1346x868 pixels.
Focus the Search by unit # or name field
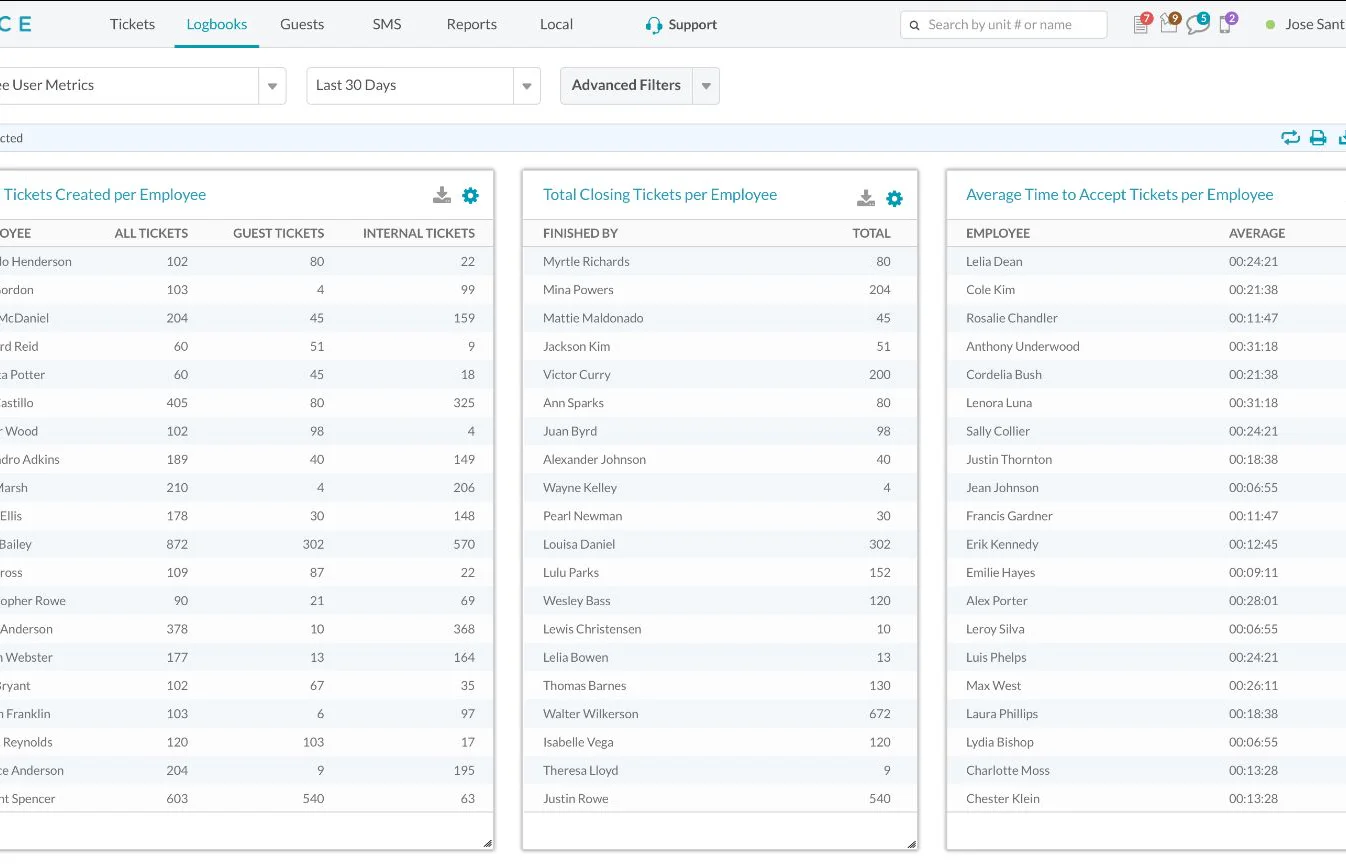coord(1004,25)
